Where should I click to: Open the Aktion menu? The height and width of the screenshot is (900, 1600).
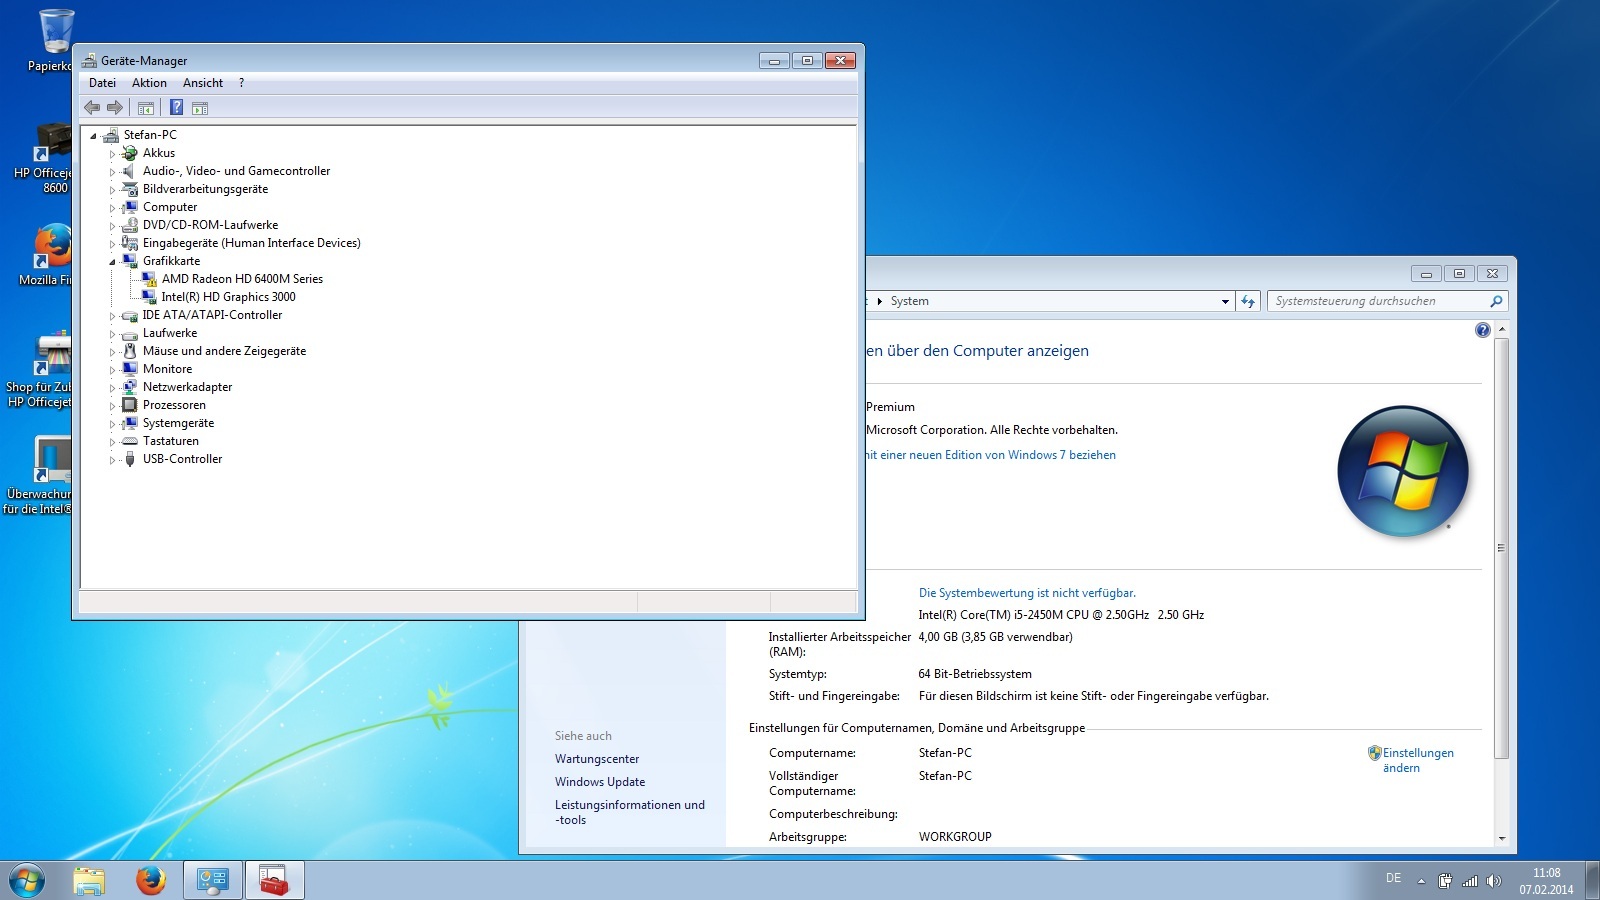149,83
